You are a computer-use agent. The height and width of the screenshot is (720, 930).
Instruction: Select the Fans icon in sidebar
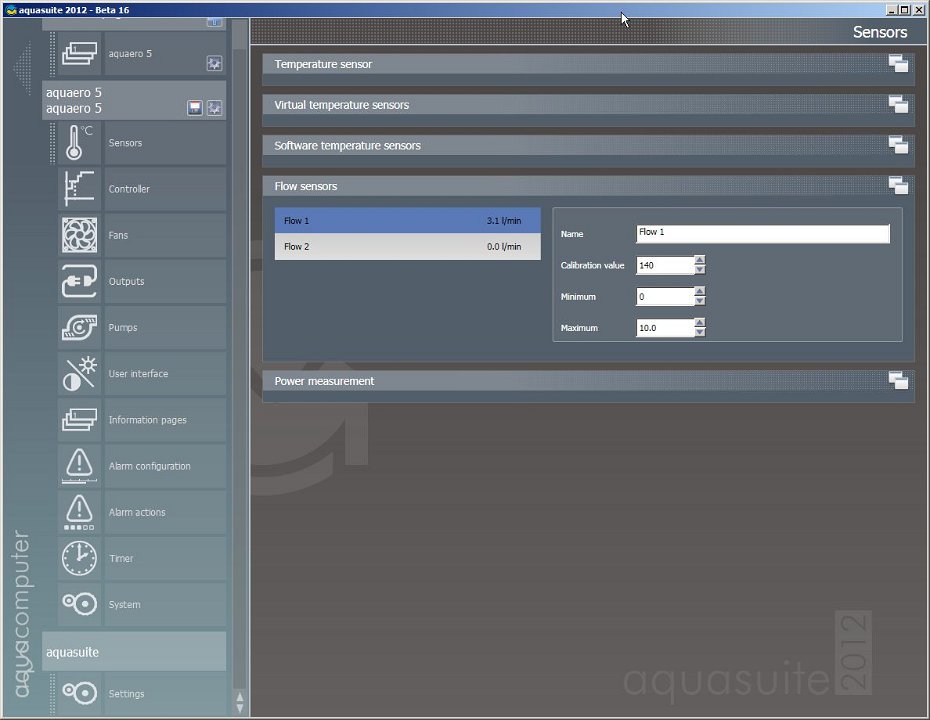coord(79,235)
